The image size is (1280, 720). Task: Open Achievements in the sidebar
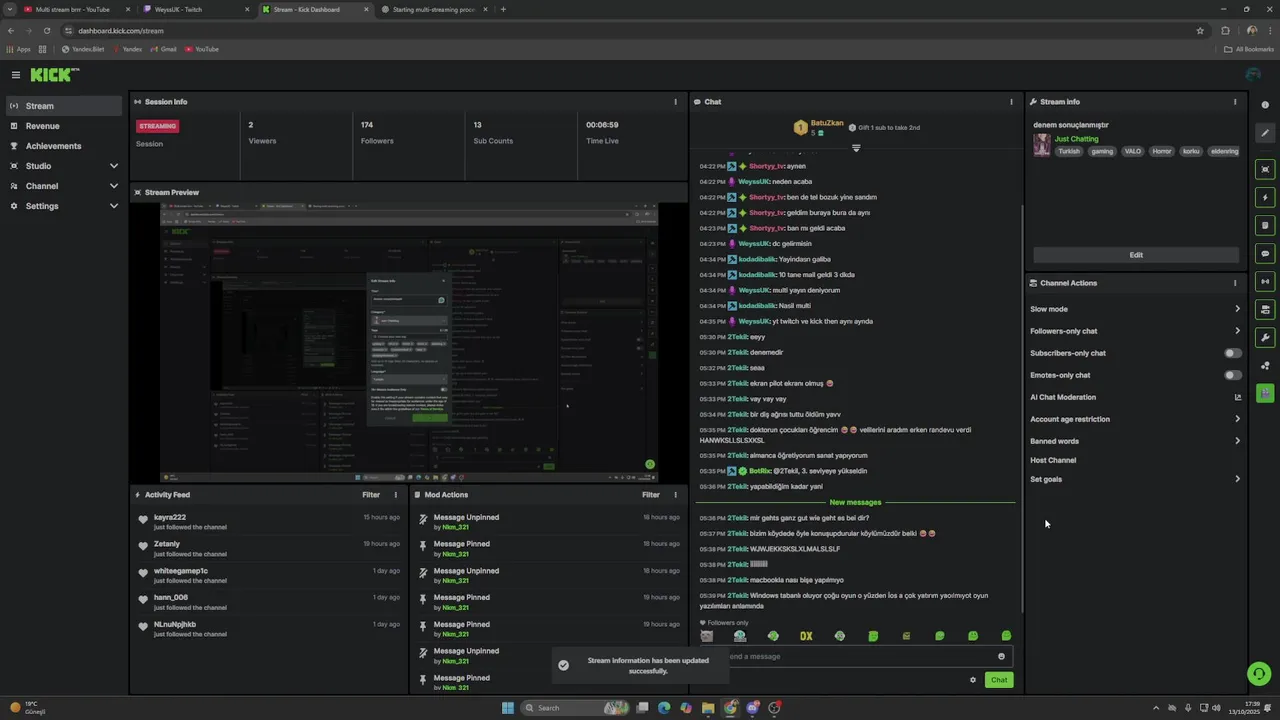pos(64,146)
